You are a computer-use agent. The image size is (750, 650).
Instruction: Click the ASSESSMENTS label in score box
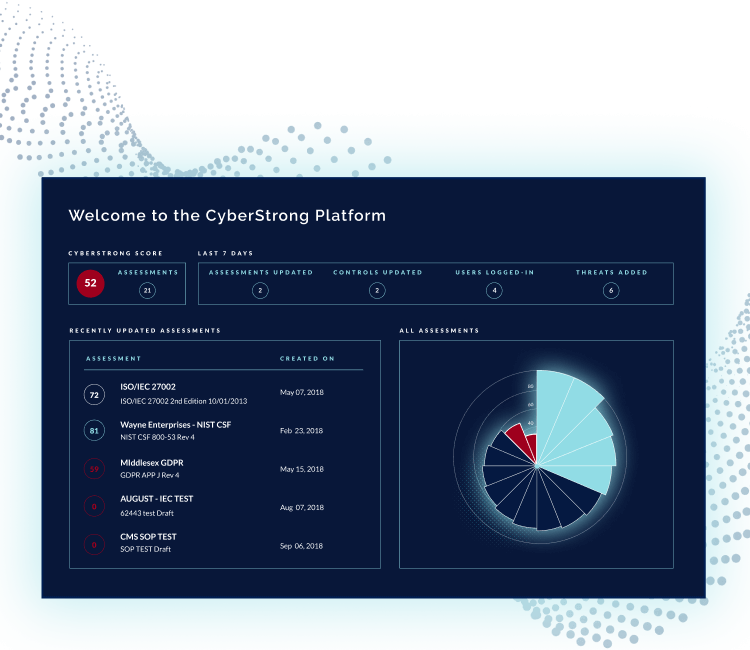click(148, 272)
